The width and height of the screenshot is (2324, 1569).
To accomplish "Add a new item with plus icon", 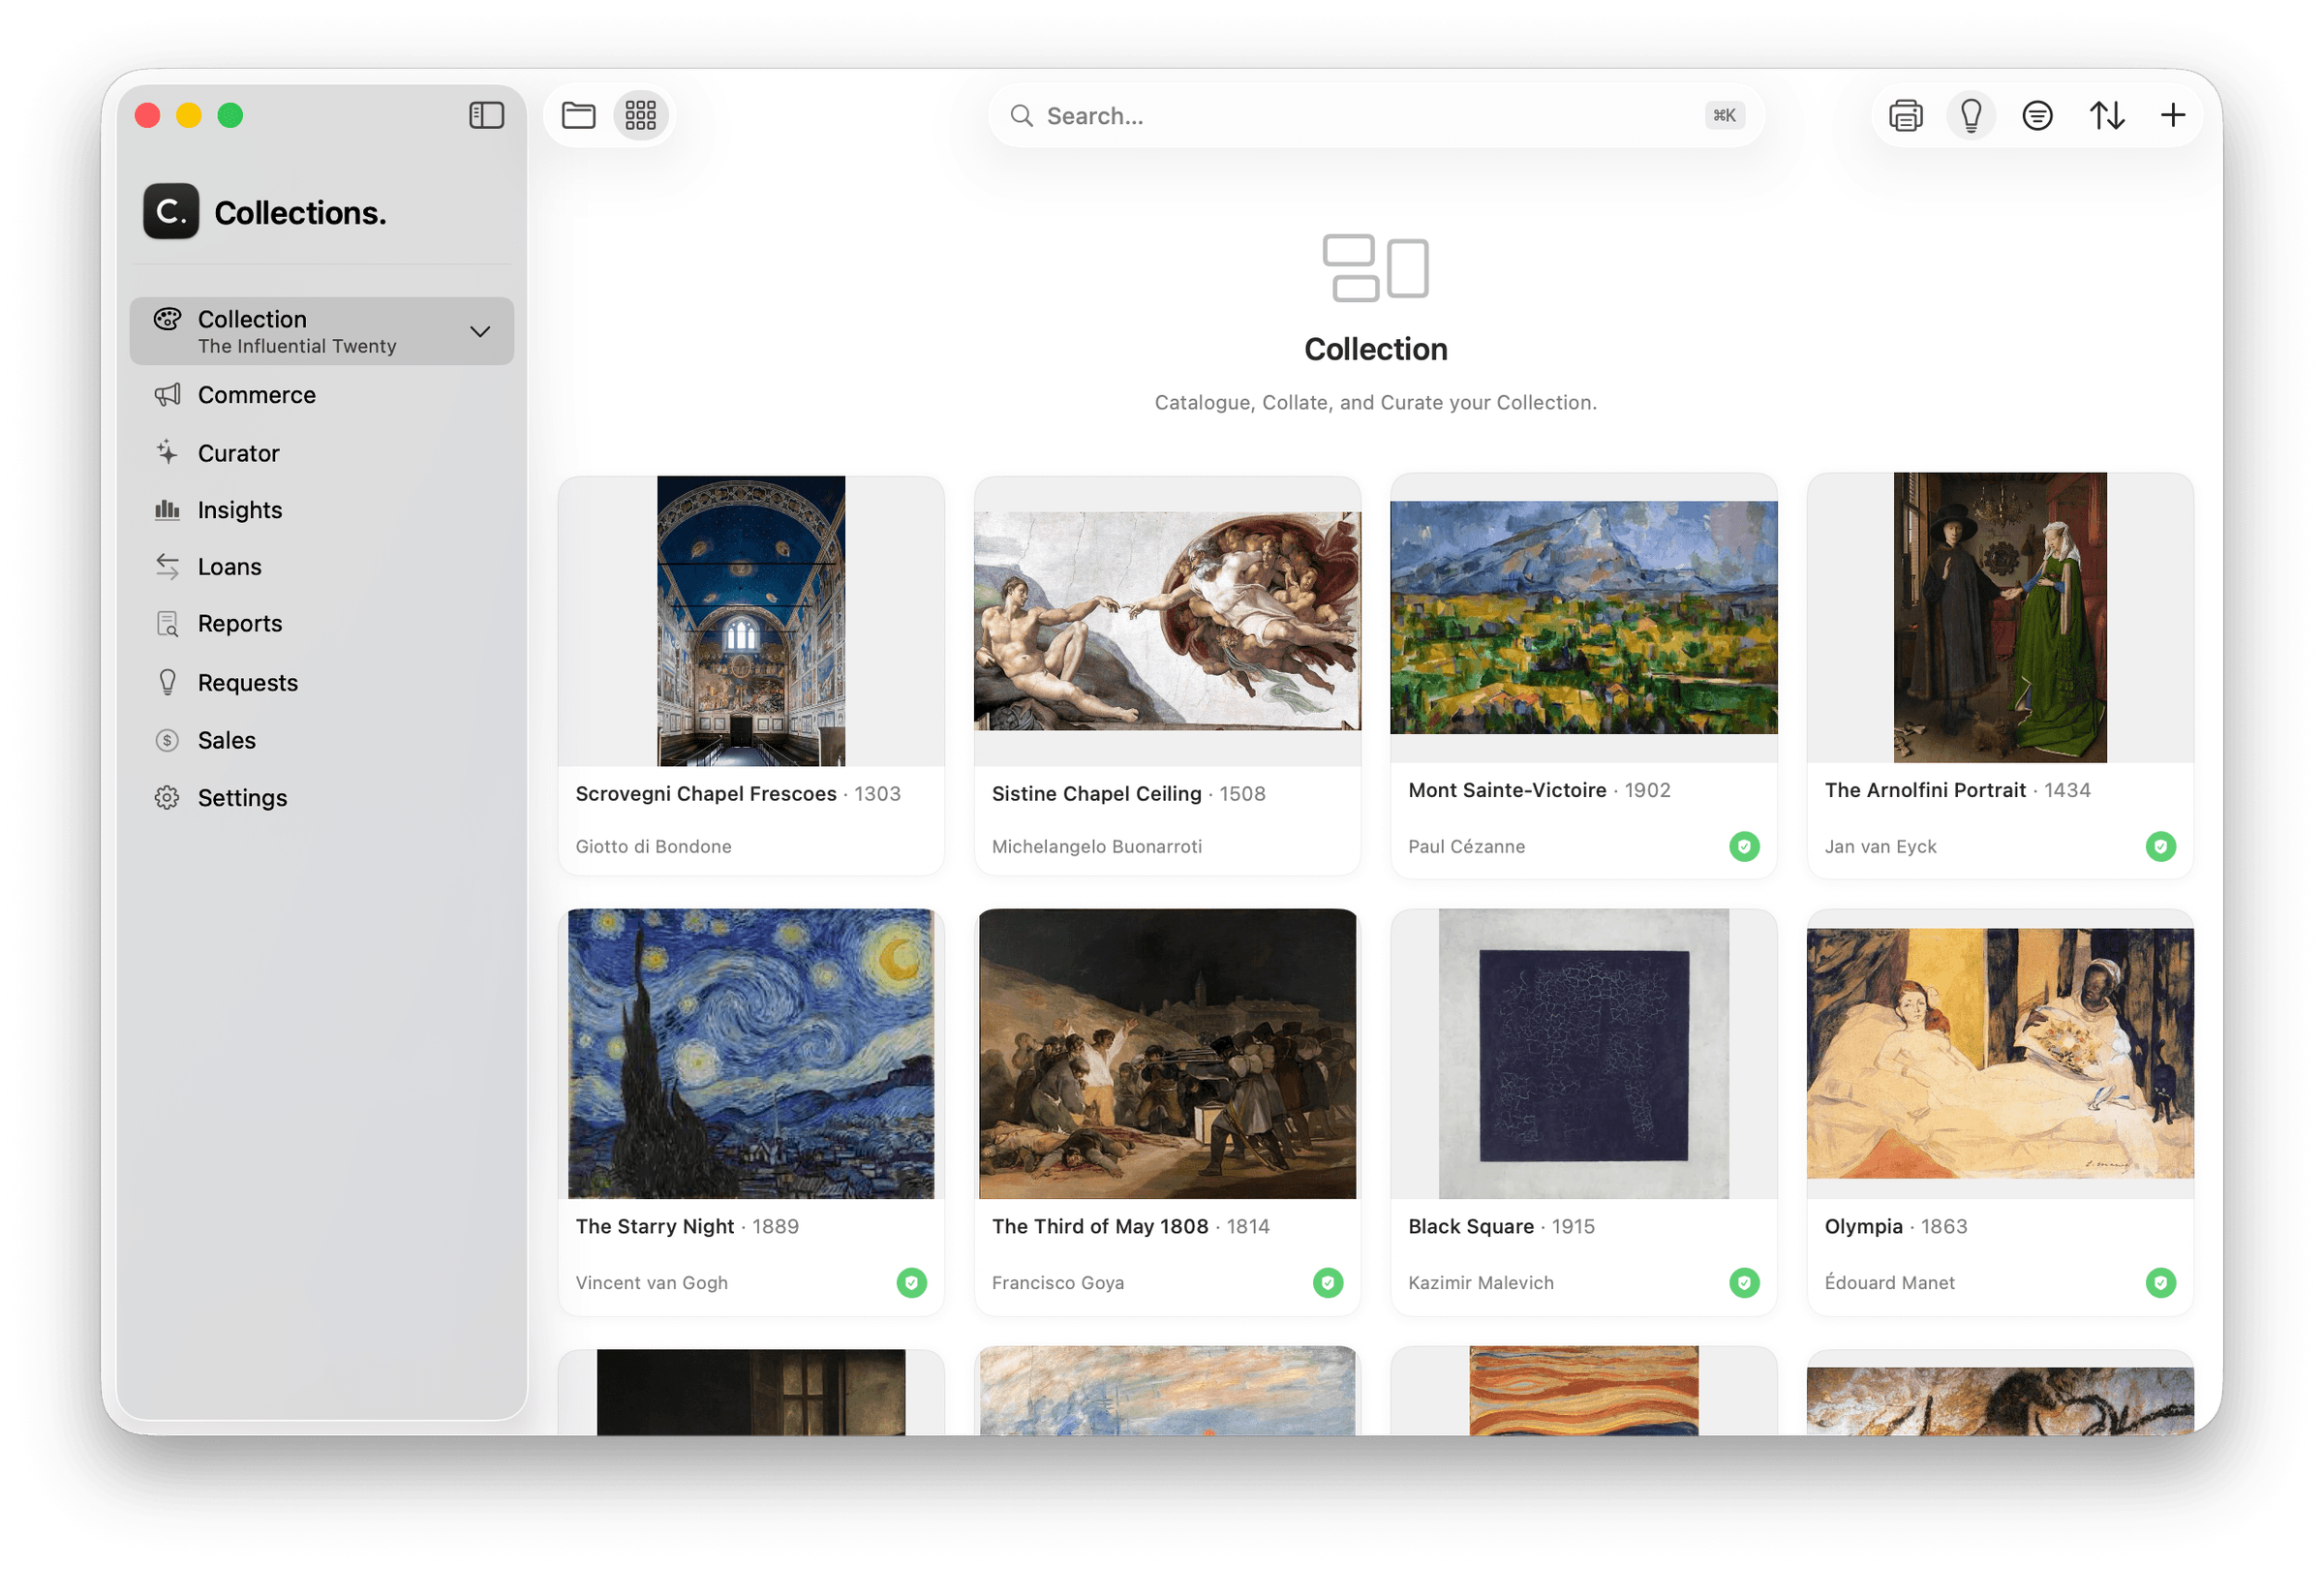I will point(2172,115).
